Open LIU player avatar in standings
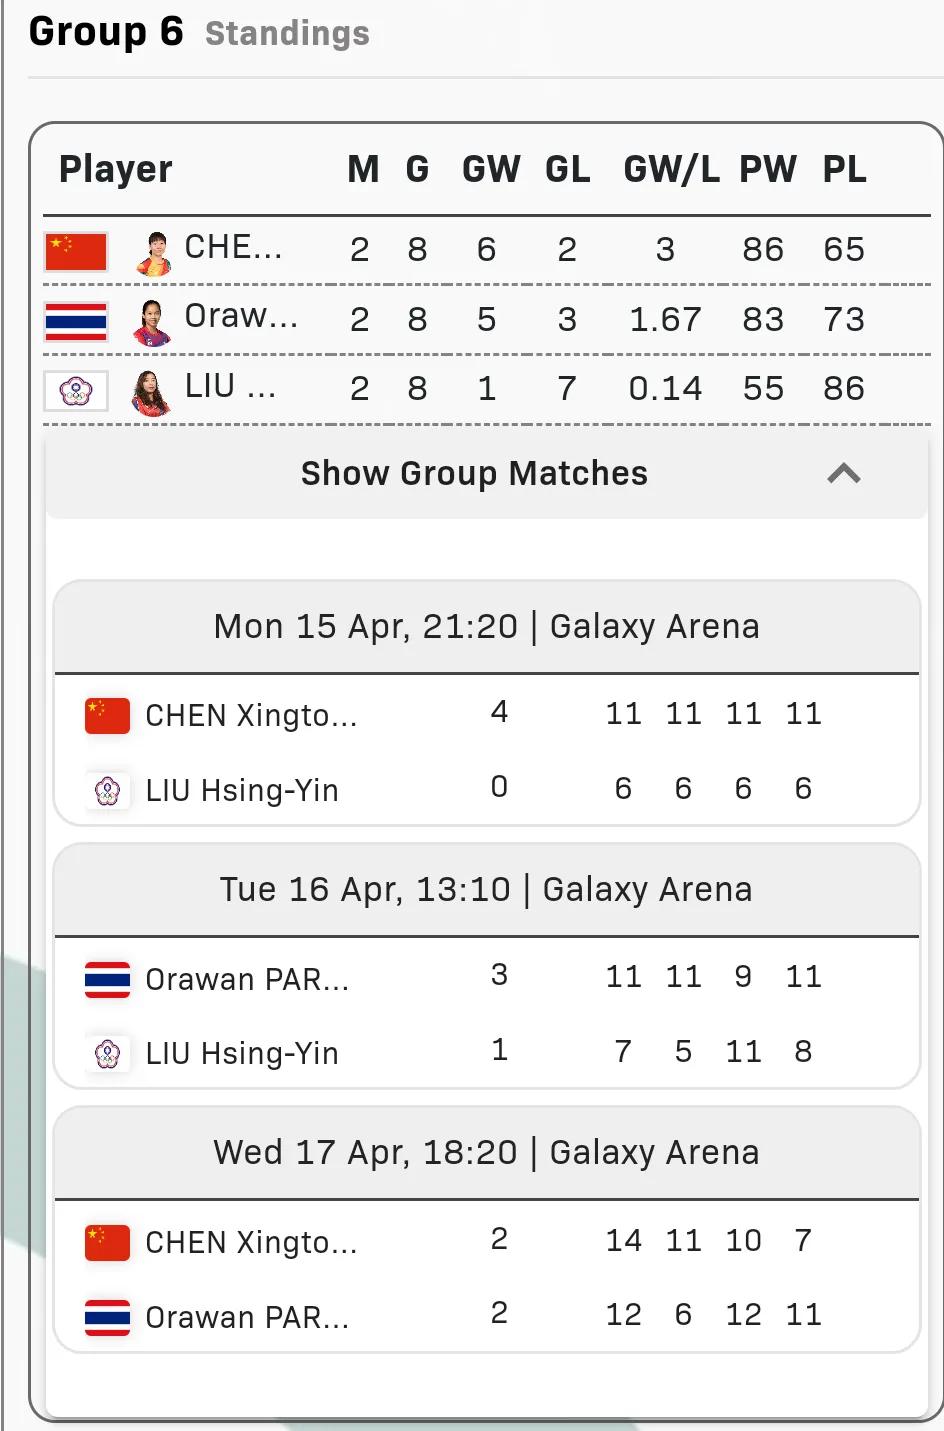This screenshot has width=944, height=1431. pyautogui.click(x=153, y=391)
